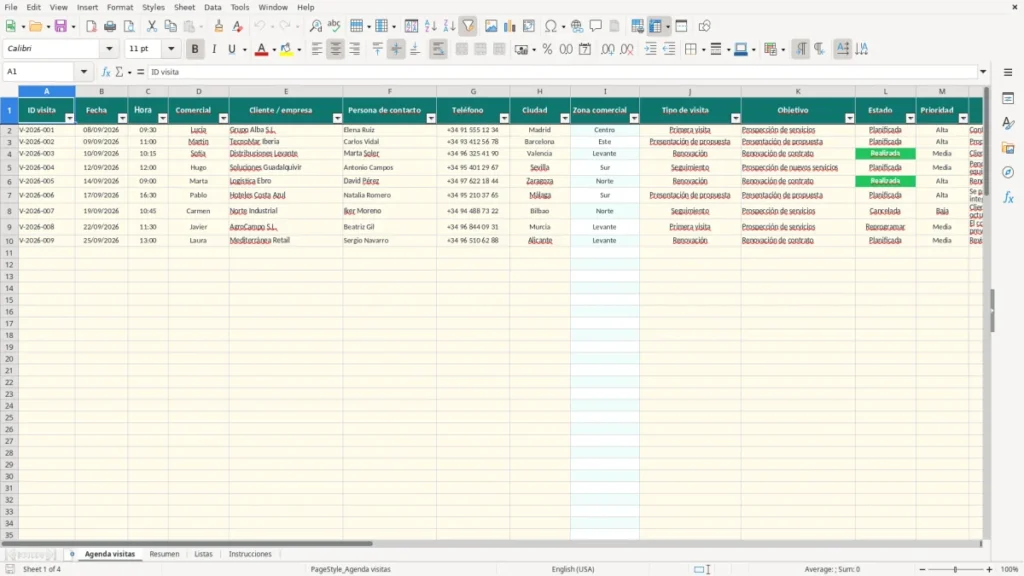Switch to the Instrucciones sheet tab

250,554
